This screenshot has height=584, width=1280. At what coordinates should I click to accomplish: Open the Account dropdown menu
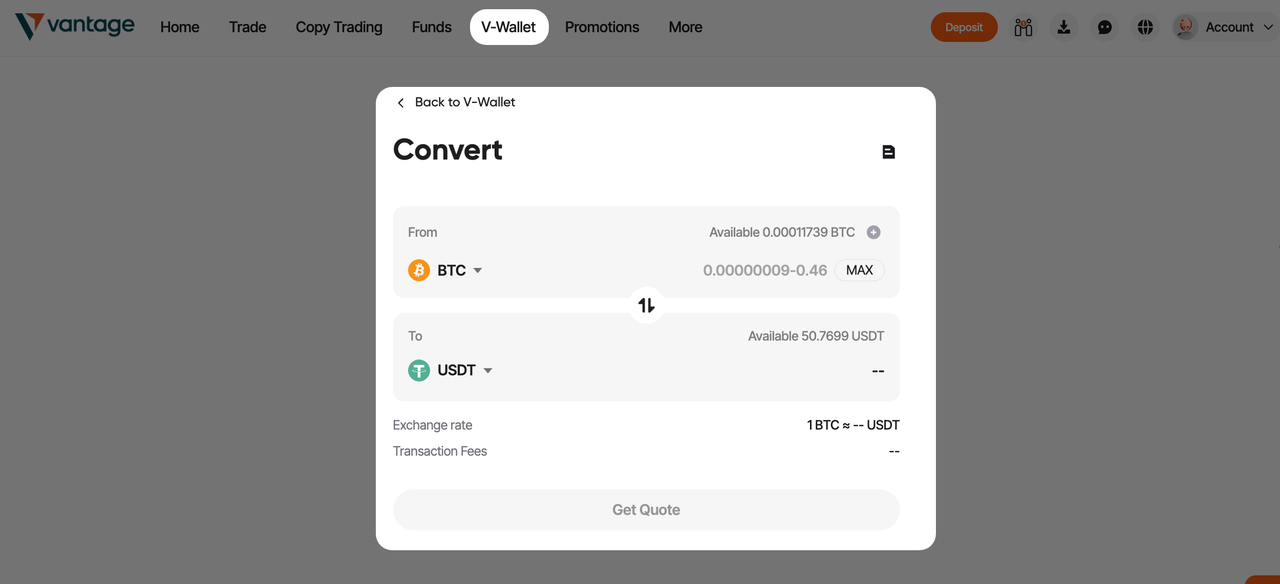(1240, 27)
